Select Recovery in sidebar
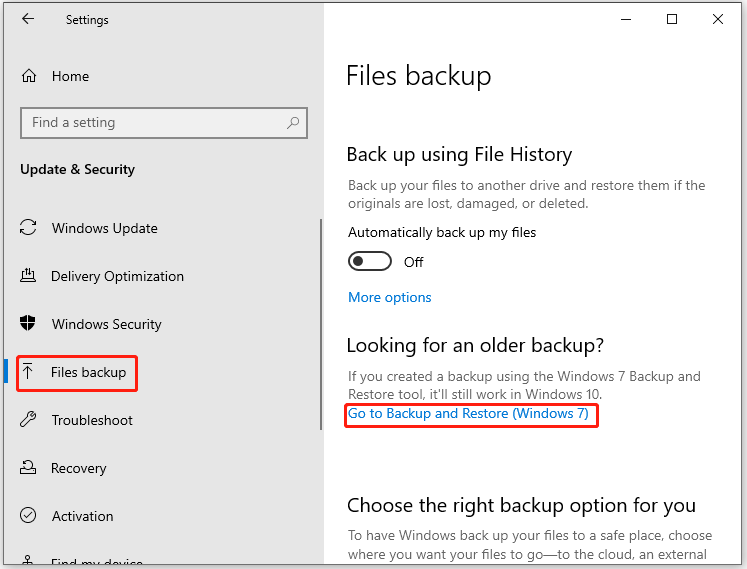Viewport: 747px width, 569px height. point(78,468)
